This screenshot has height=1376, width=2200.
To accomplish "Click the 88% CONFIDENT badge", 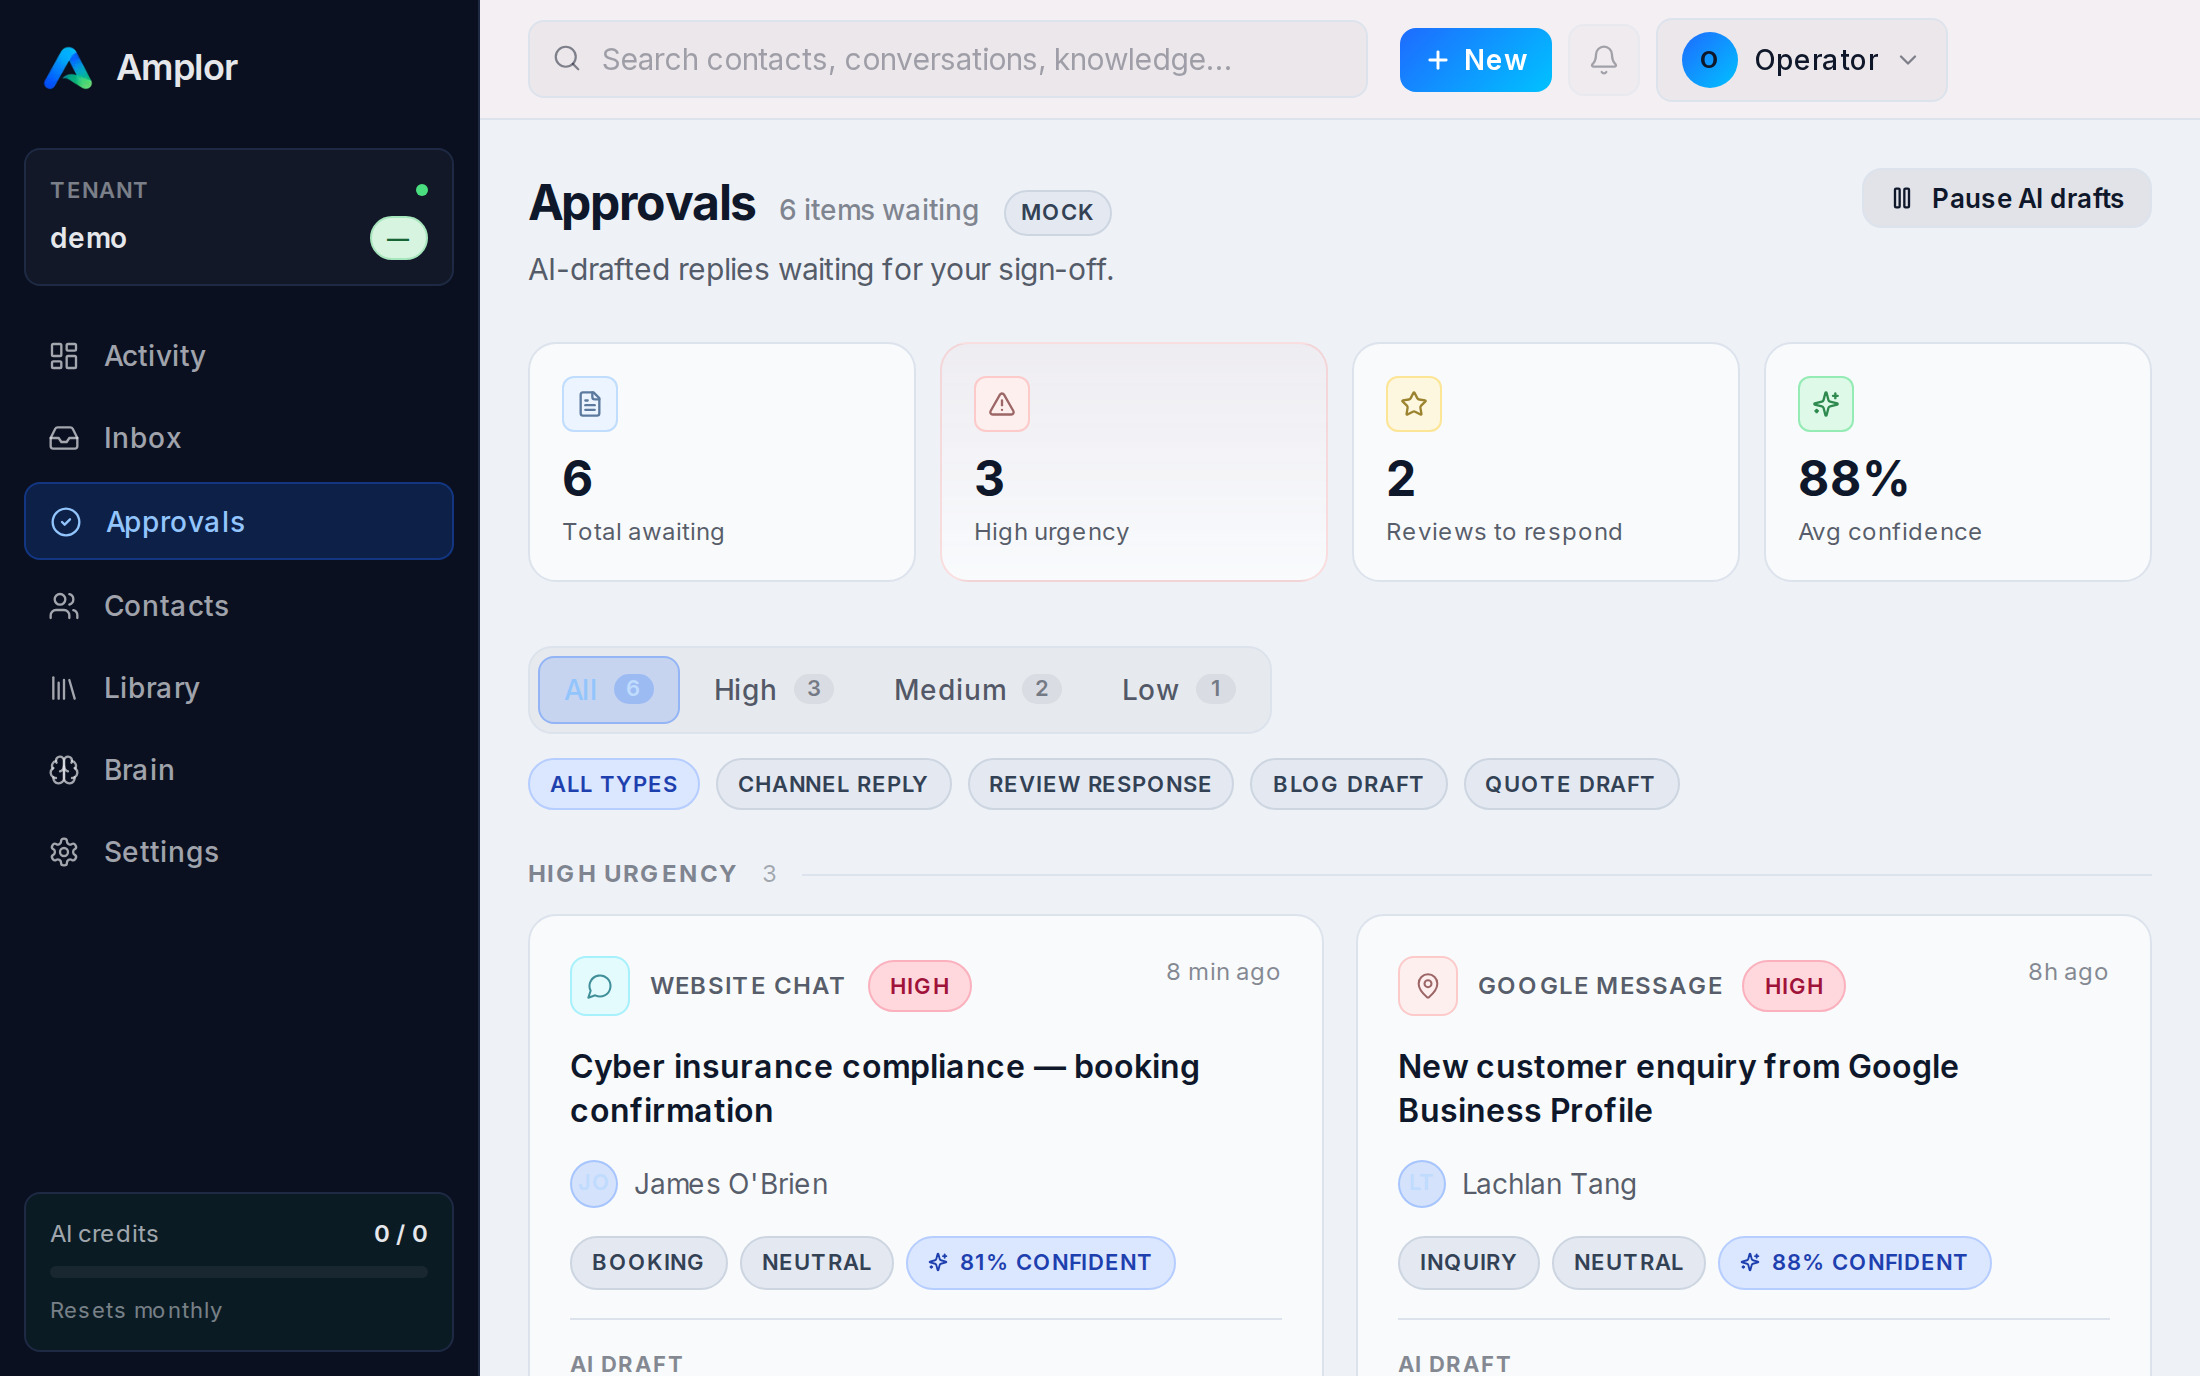I will click(x=1854, y=1262).
